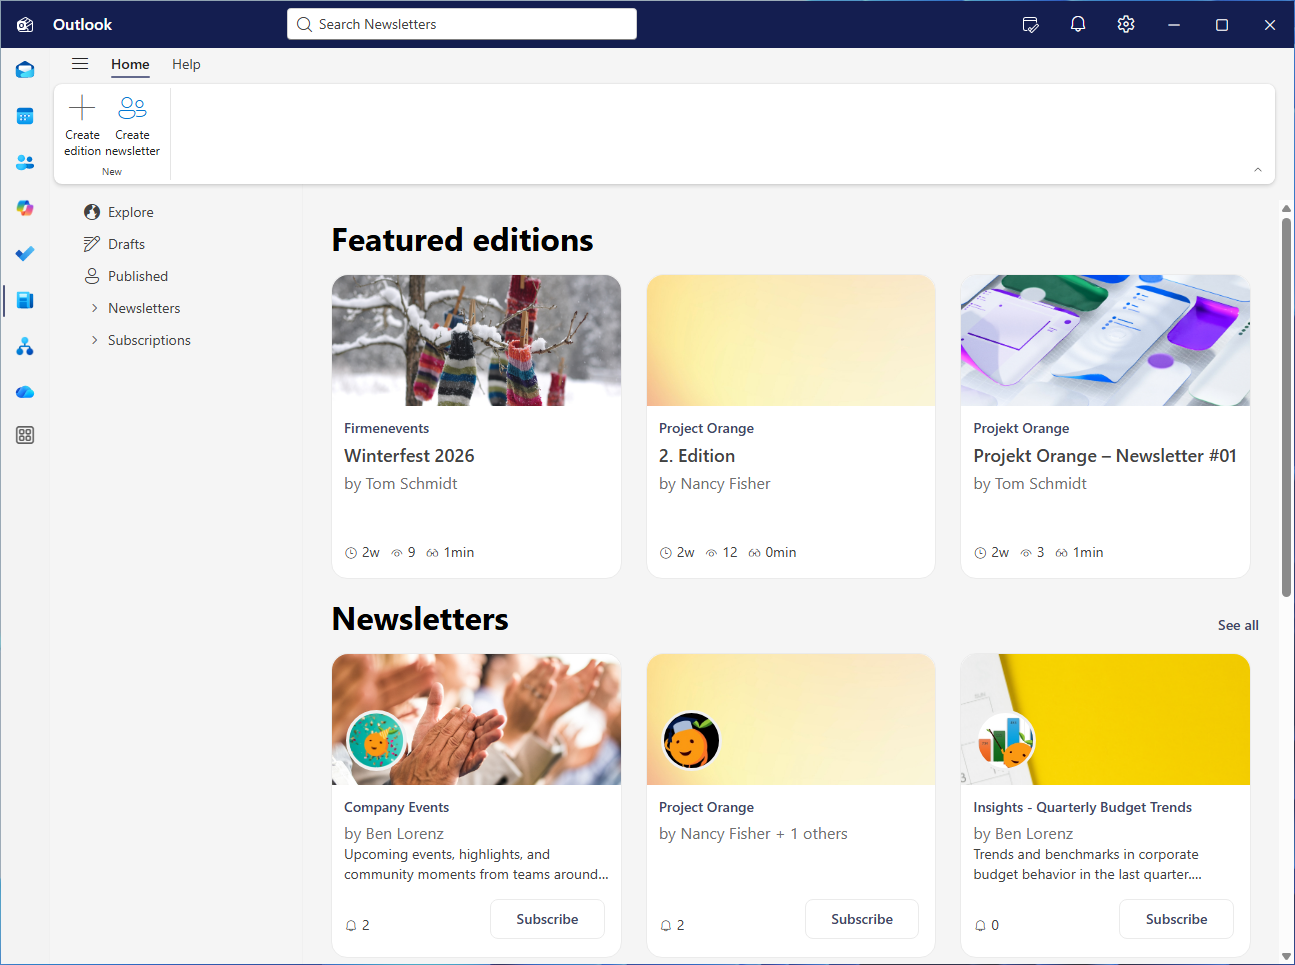Open the Winterfest 2026 edition thumbnail

pos(476,341)
